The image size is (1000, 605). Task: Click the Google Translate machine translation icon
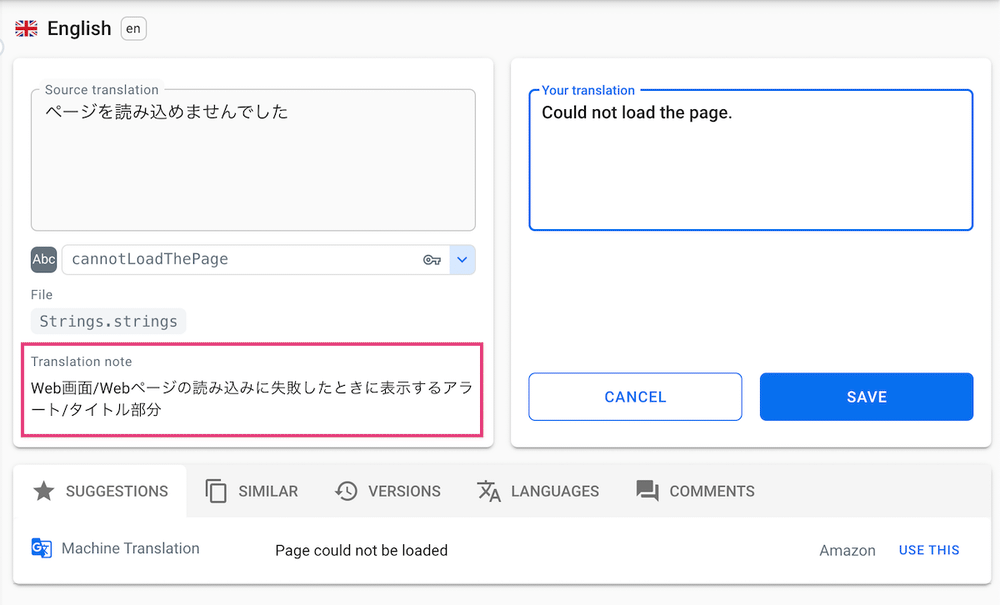point(40,549)
